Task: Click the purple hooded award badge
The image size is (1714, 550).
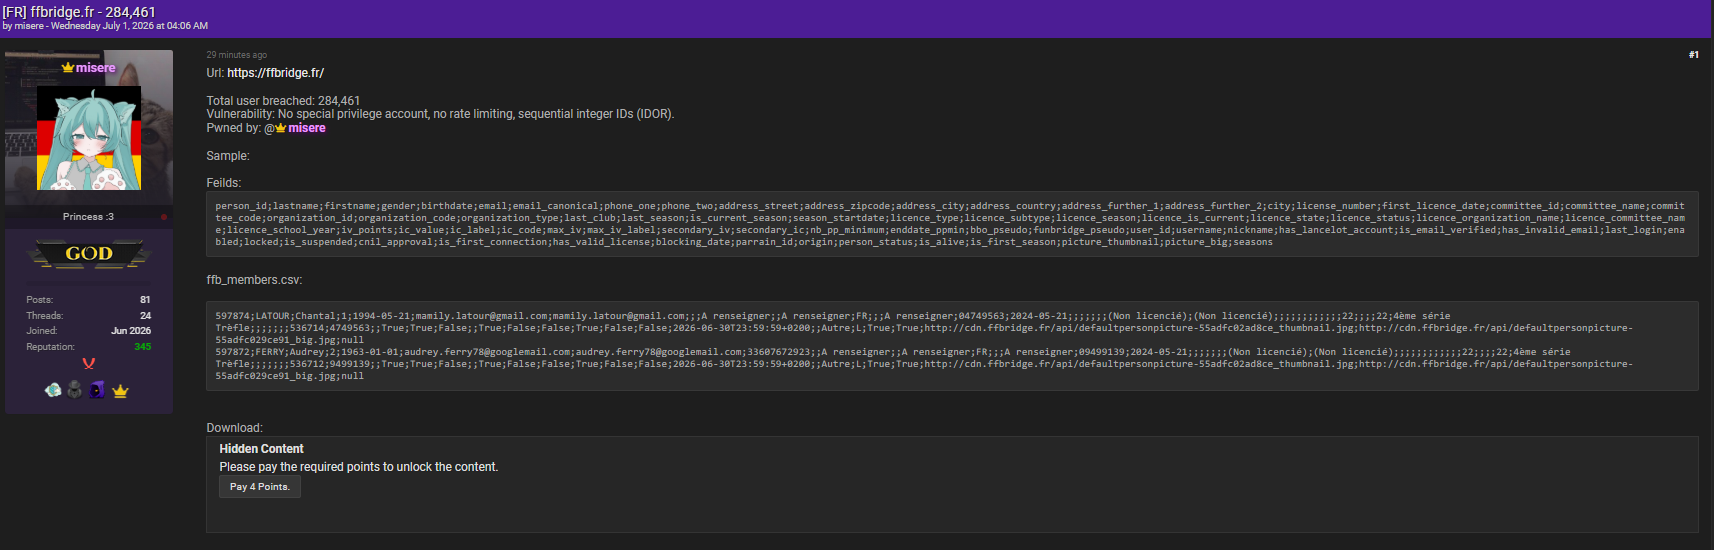Action: [x=97, y=390]
